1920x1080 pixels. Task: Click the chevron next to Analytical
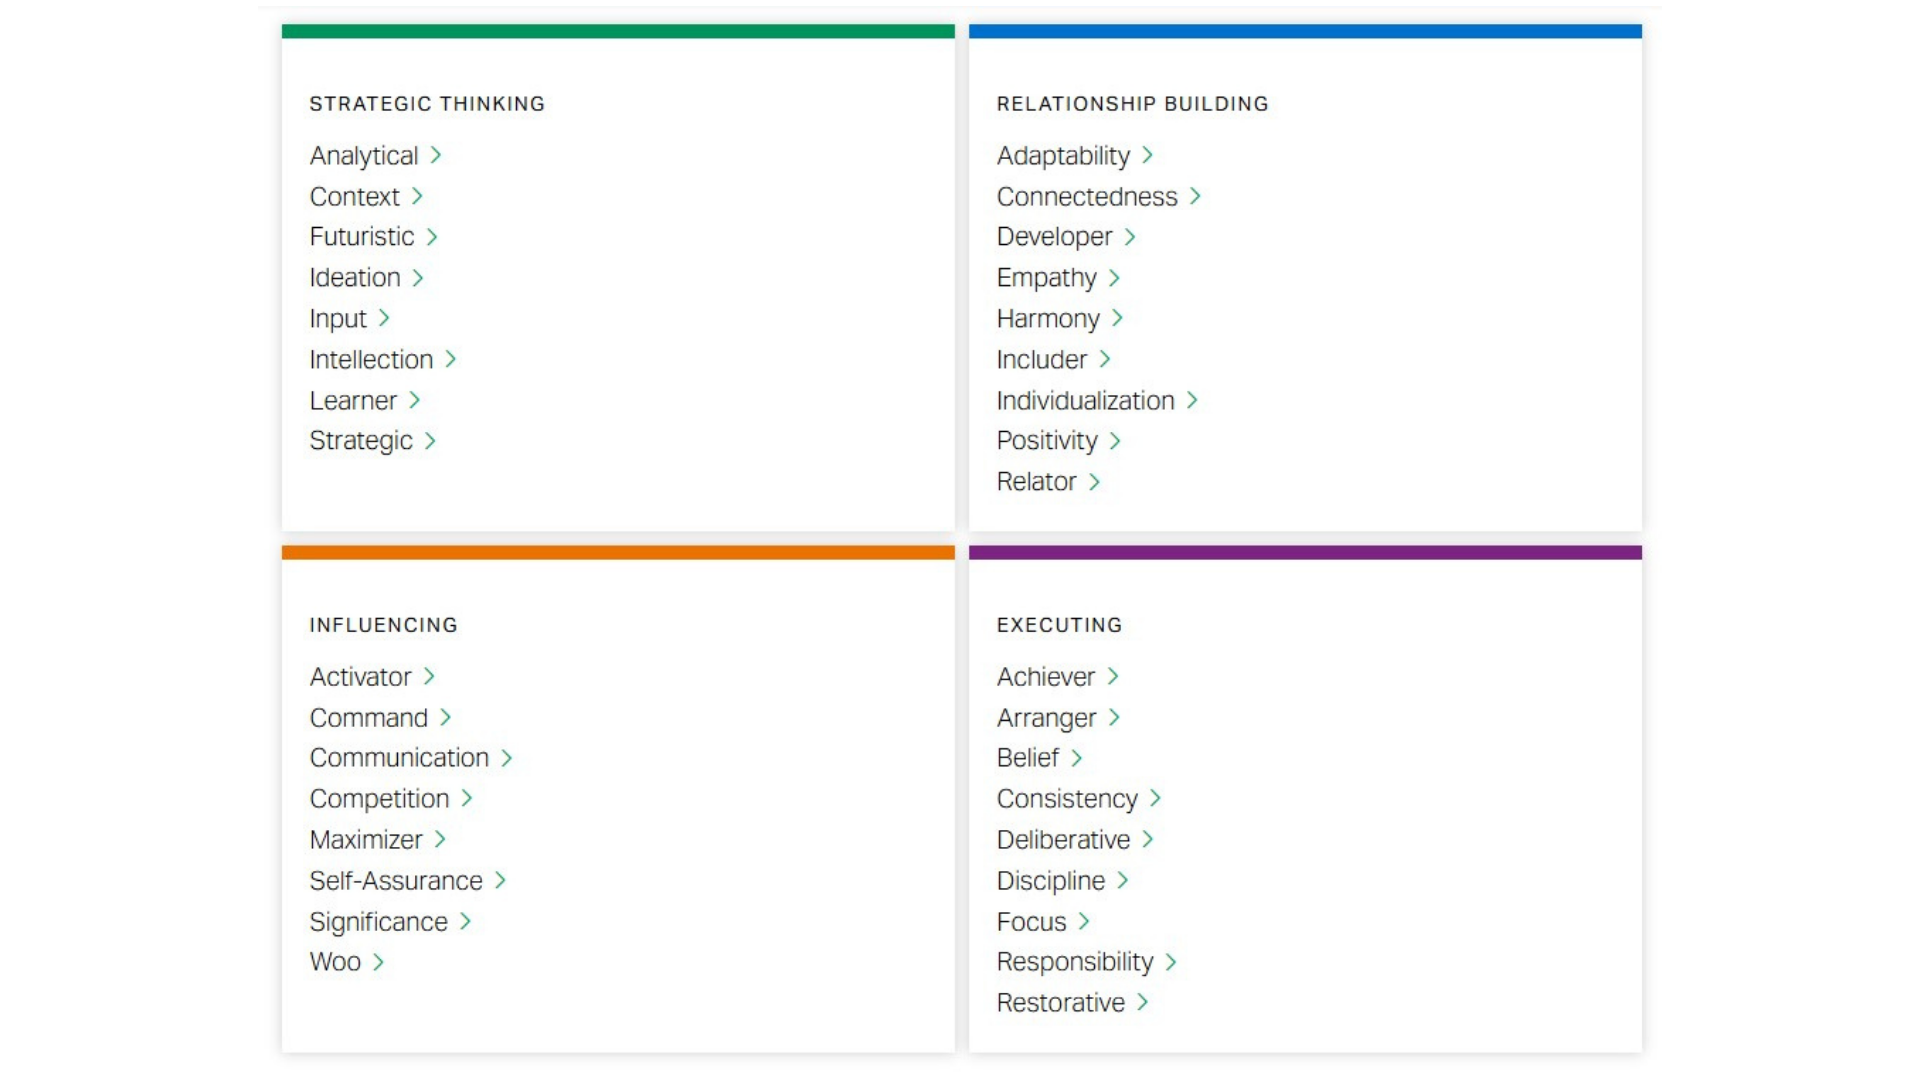(x=436, y=156)
